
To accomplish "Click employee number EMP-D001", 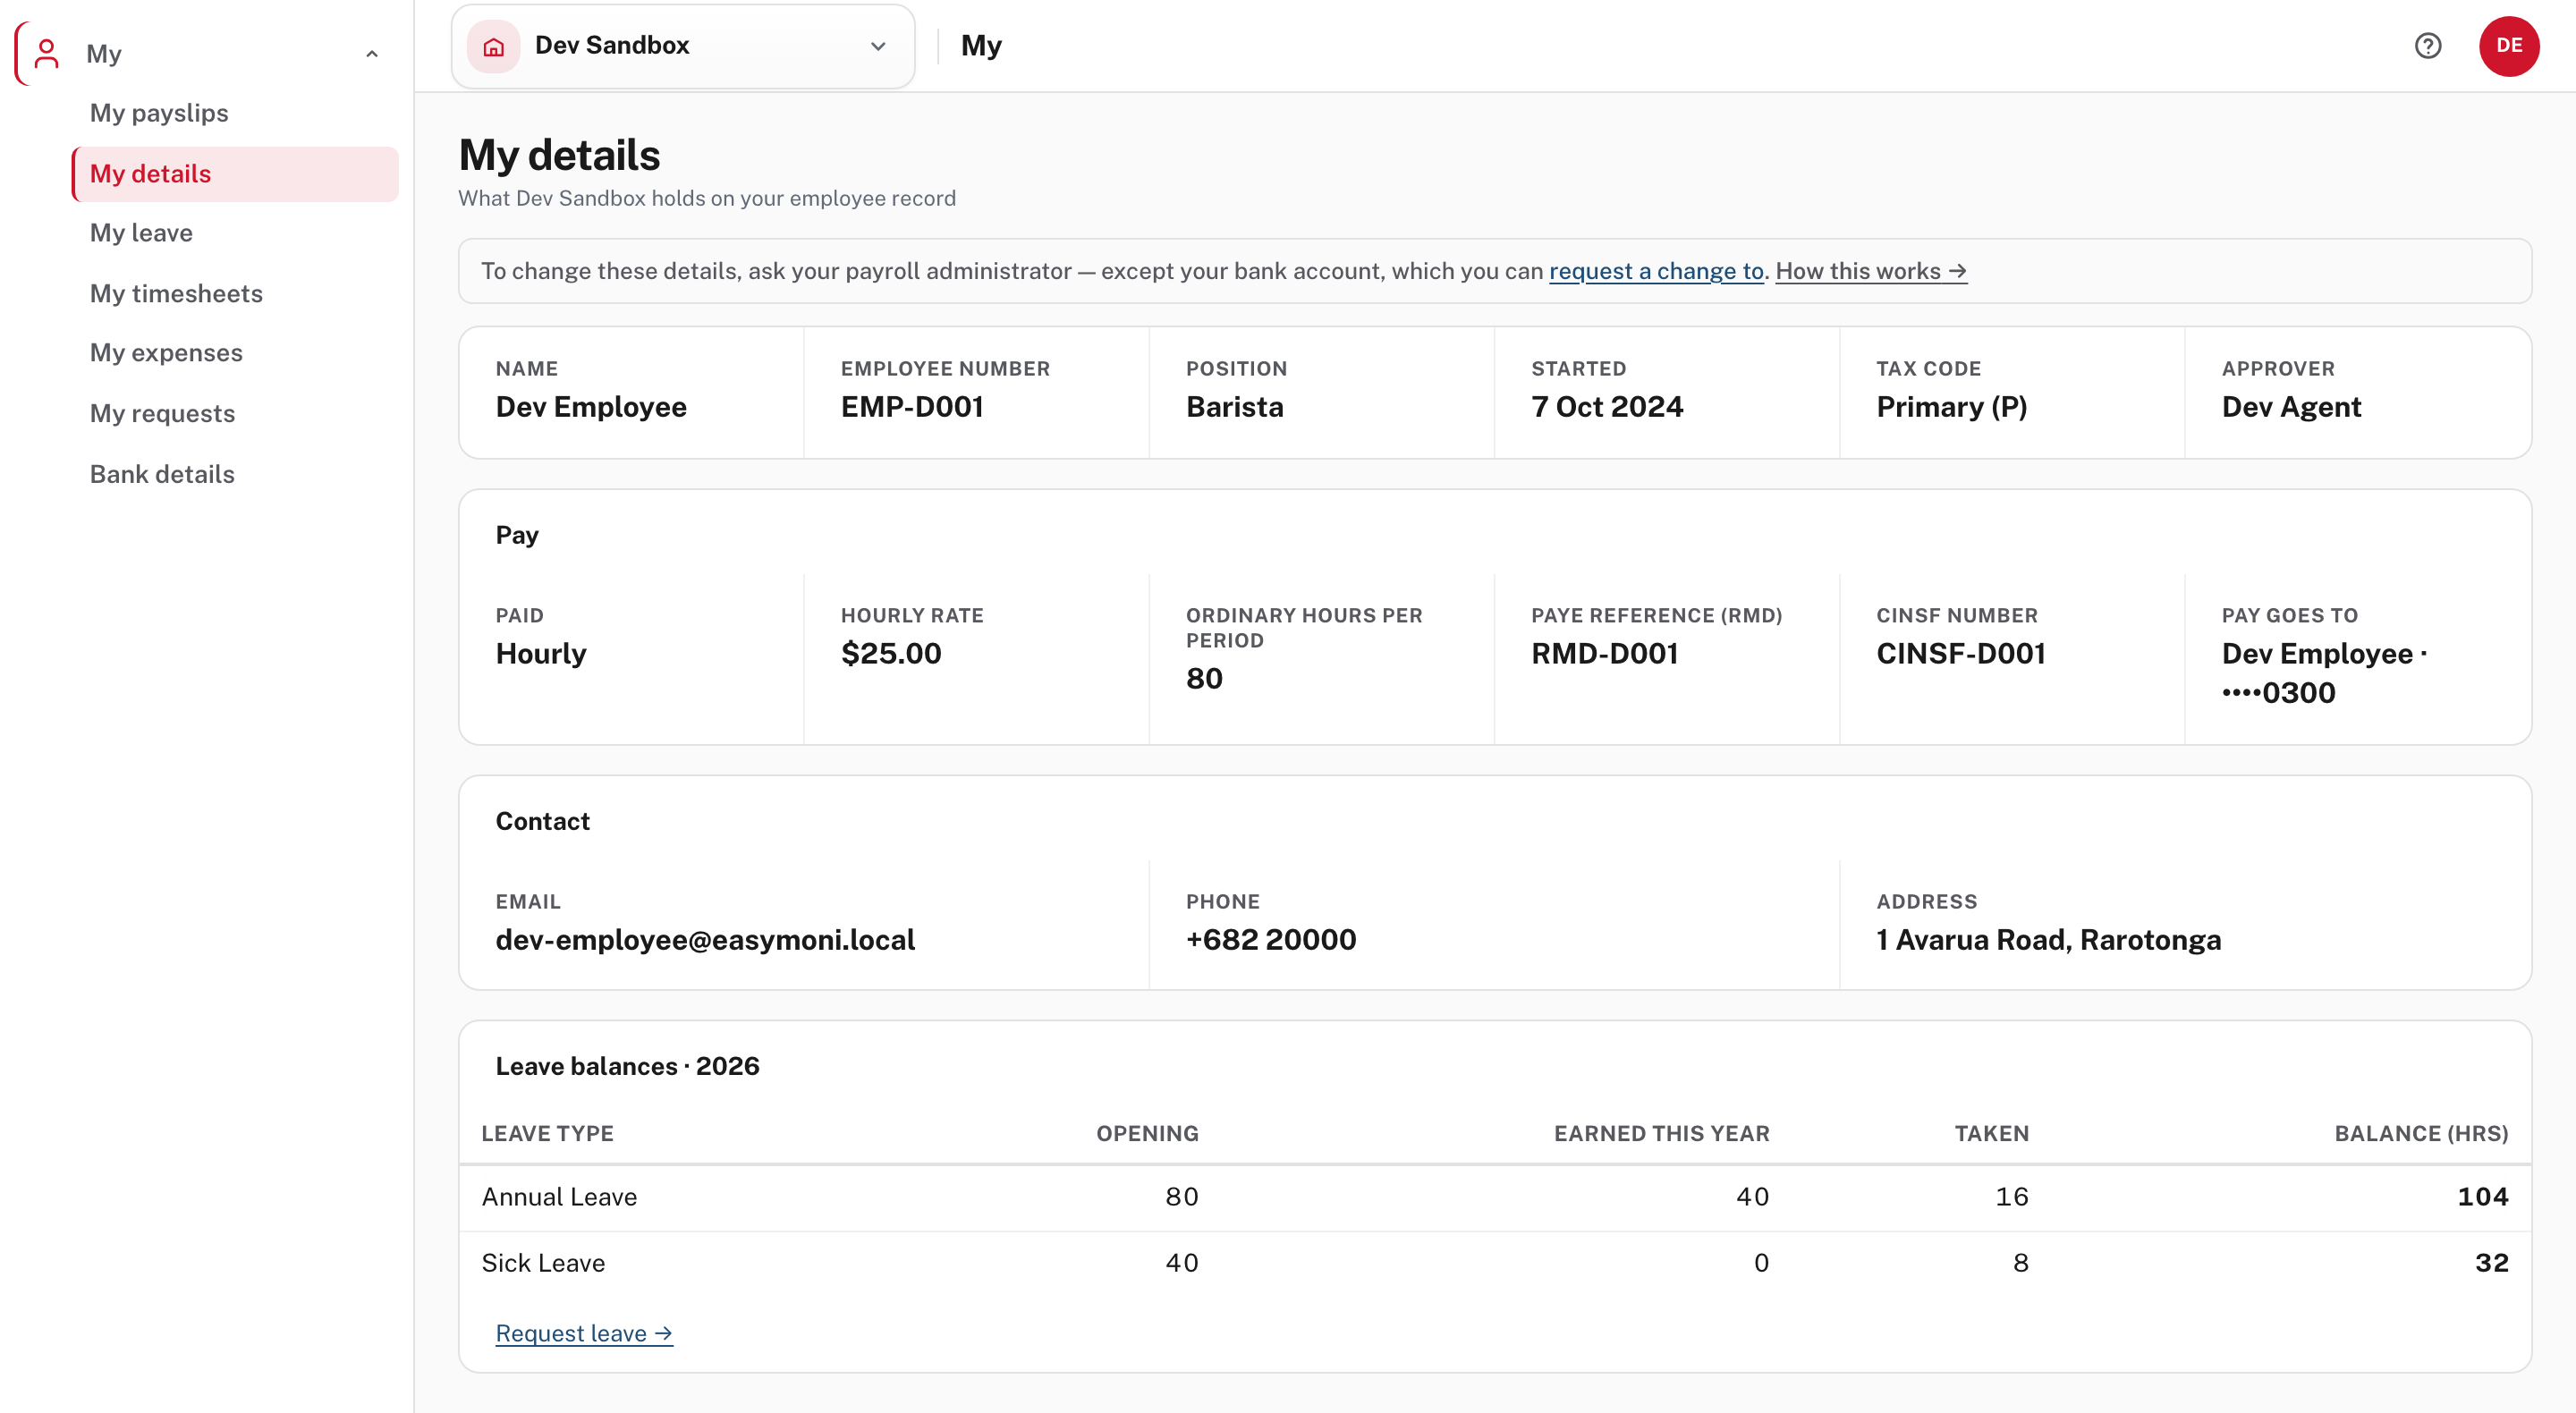I will point(912,407).
